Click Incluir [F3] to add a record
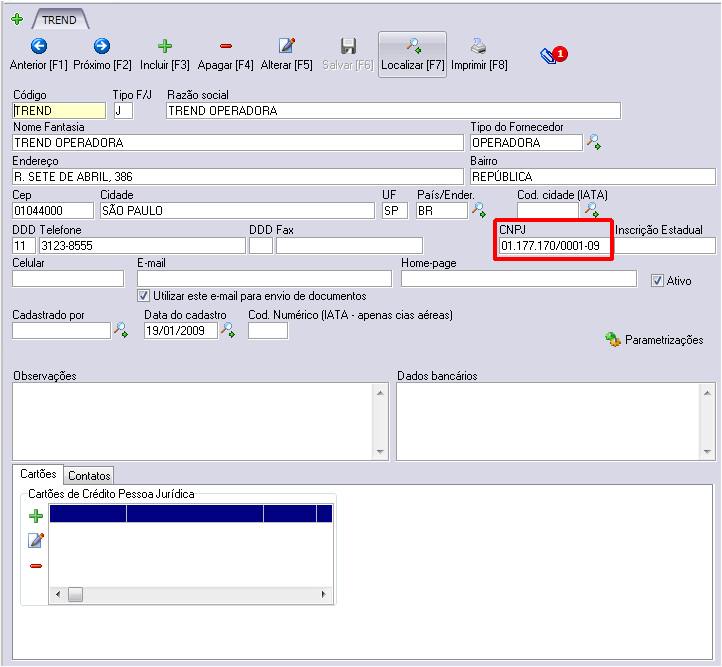The image size is (722, 667). tap(165, 54)
